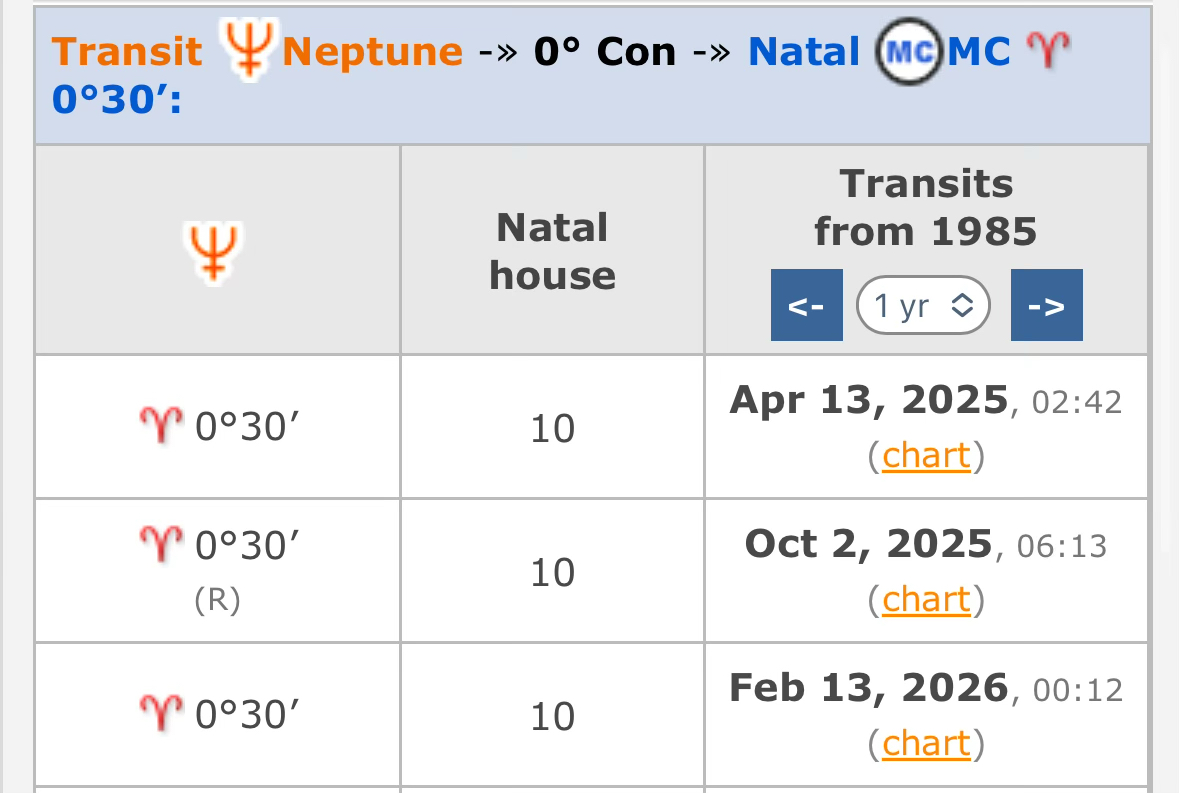Click the Aries glyph in the retrograde row
Screen dimensions: 1179x793
coord(160,545)
